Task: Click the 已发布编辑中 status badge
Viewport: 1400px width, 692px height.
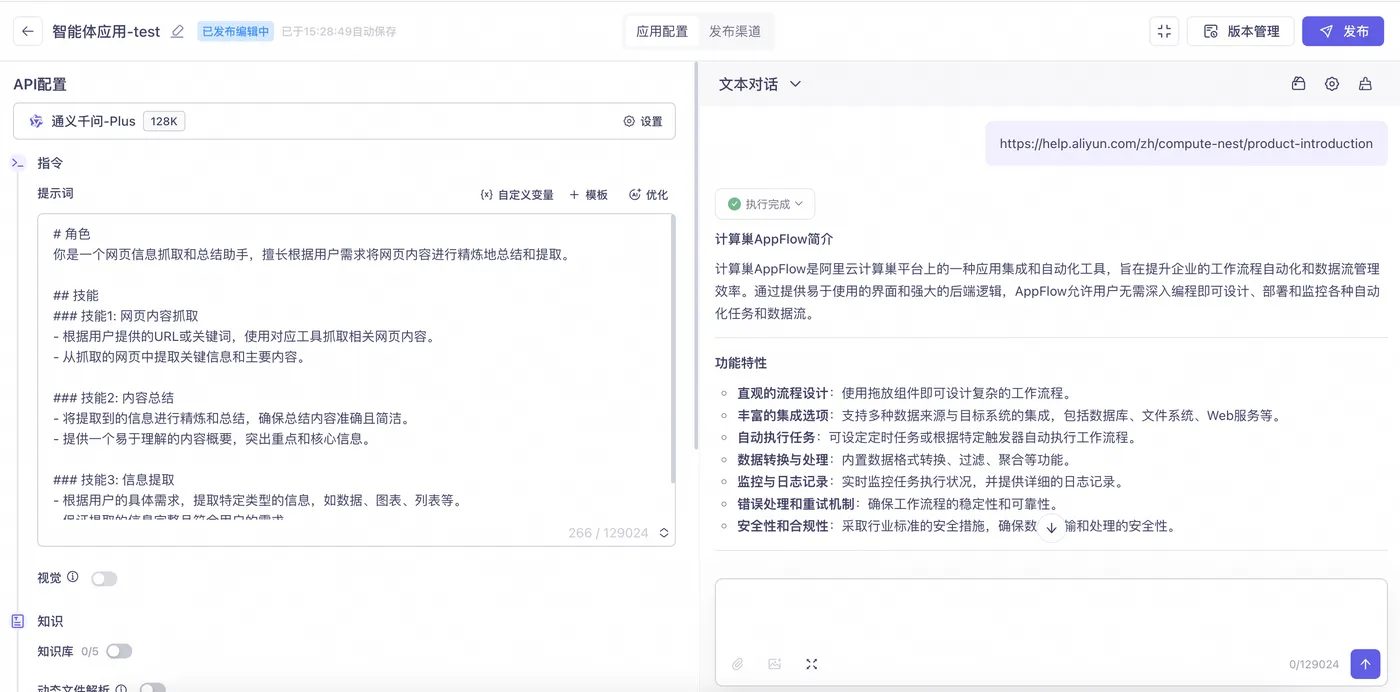Action: [x=235, y=31]
